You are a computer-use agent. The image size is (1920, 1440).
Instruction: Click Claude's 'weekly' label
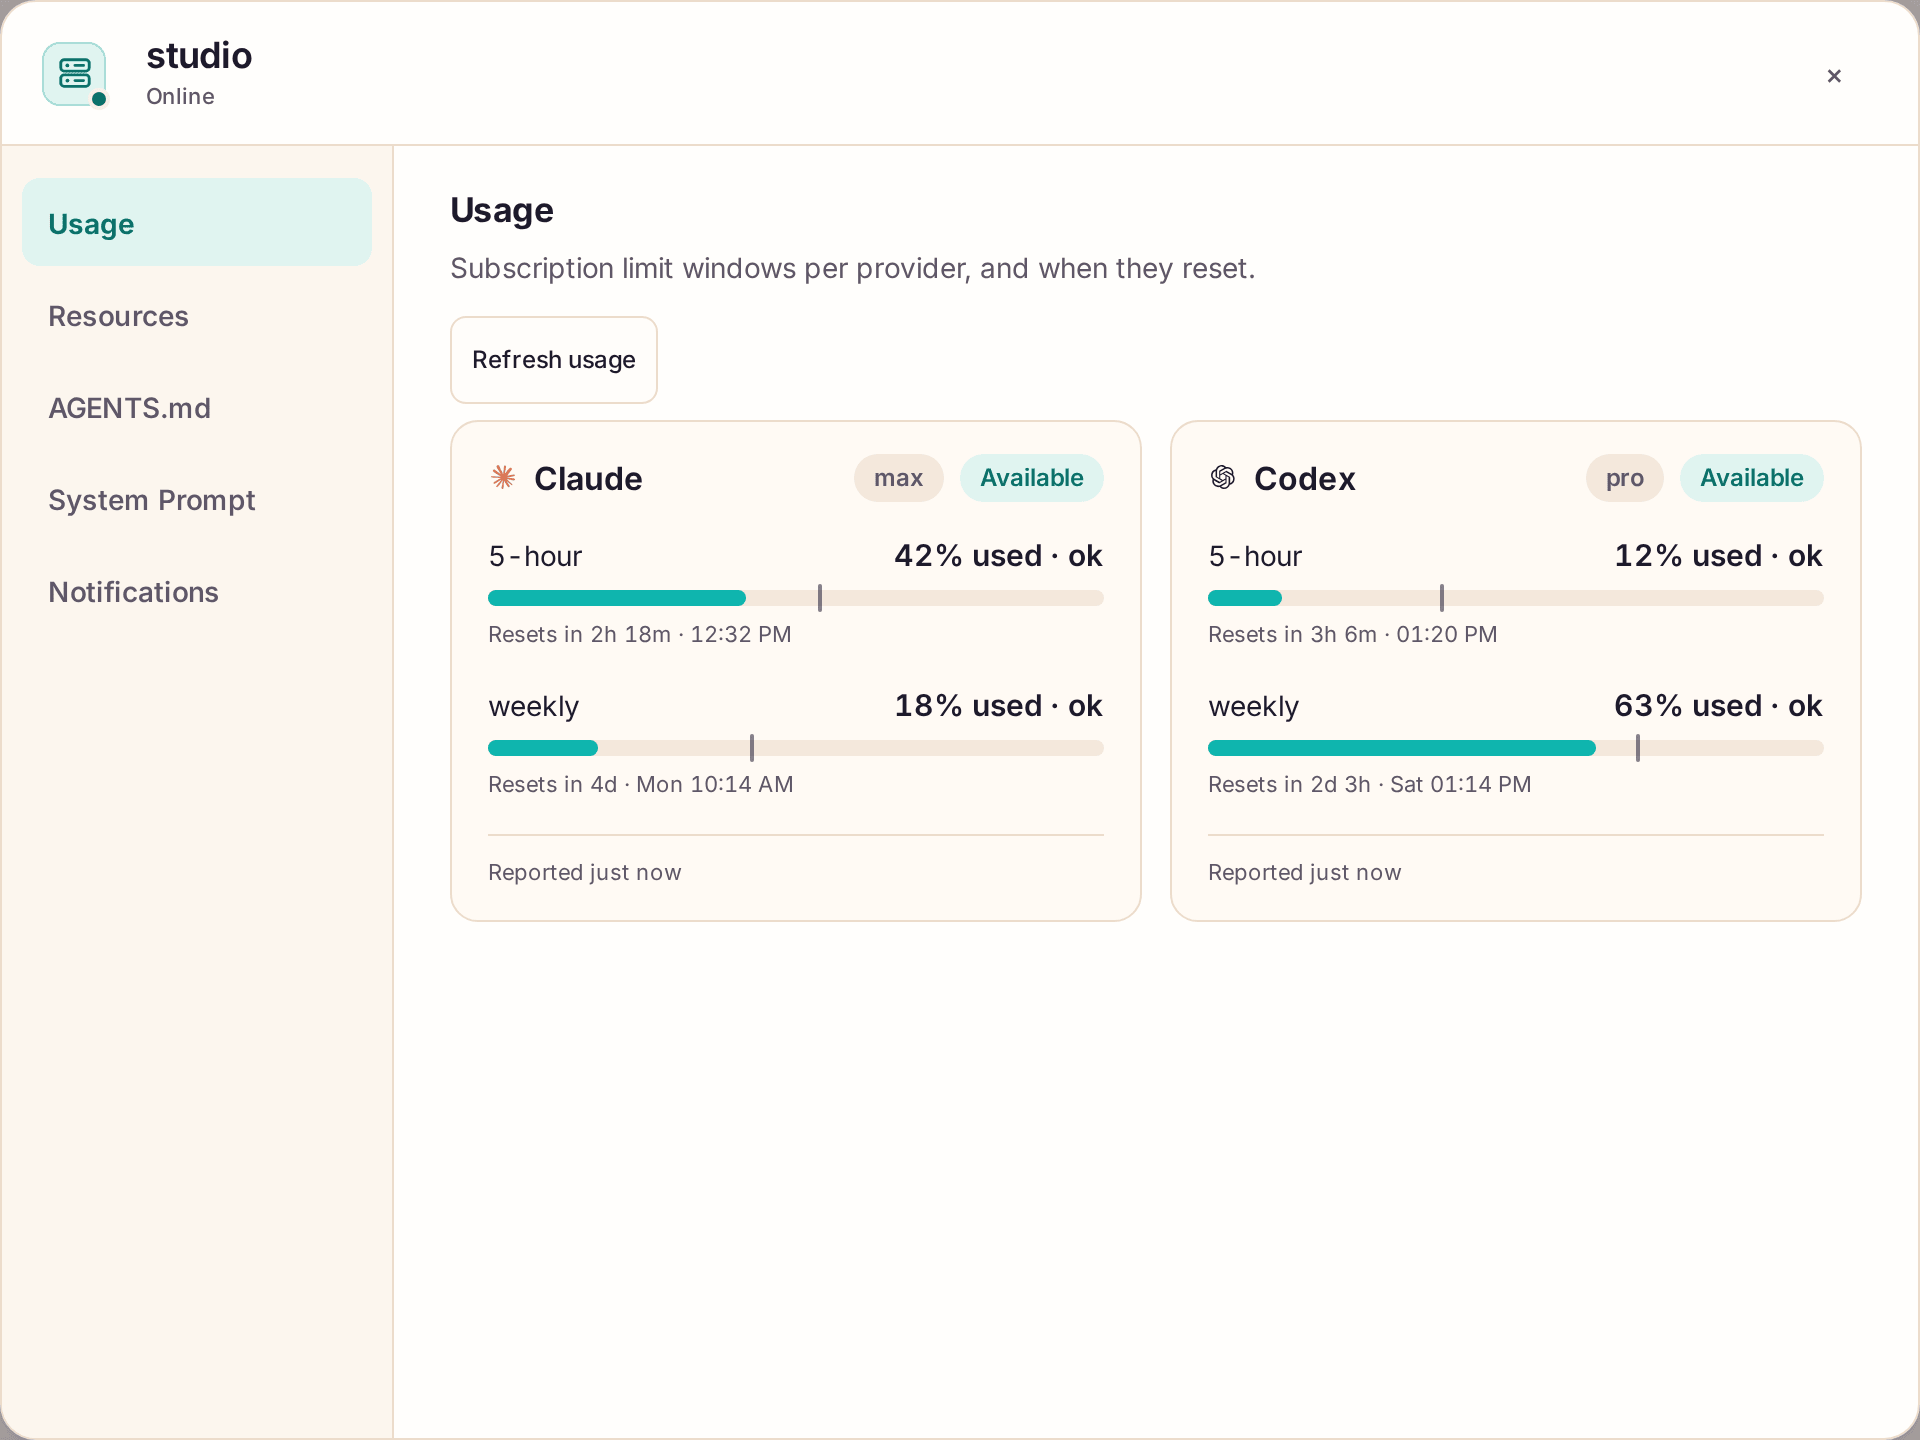[533, 706]
